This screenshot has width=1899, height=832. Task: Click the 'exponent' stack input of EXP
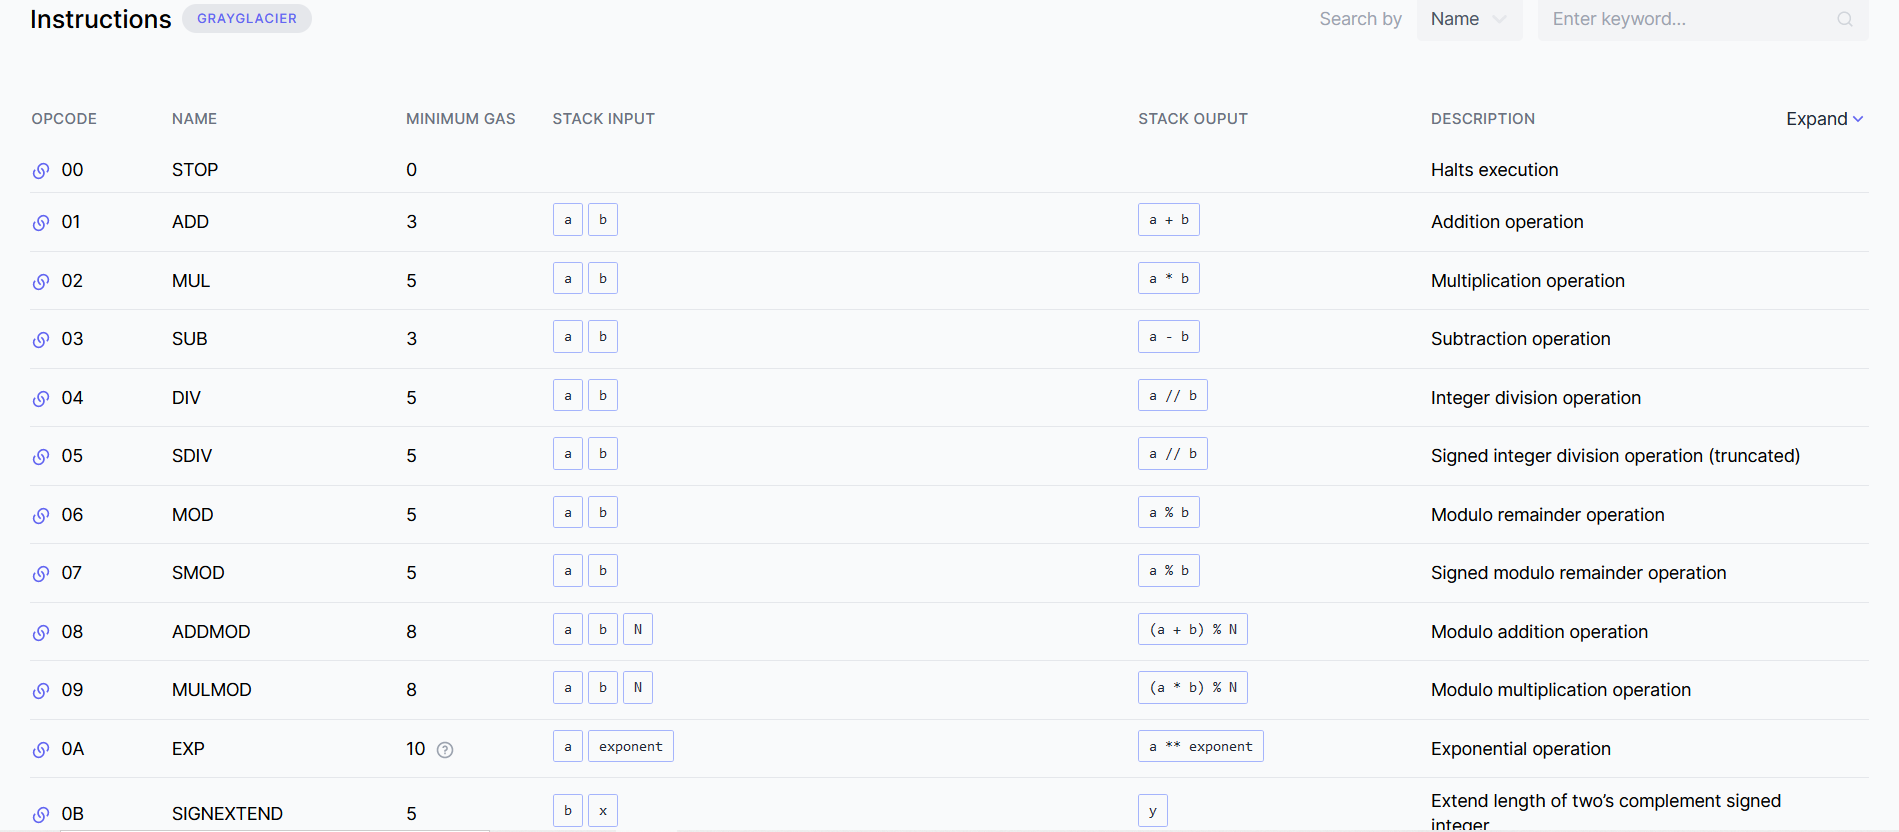[630, 747]
